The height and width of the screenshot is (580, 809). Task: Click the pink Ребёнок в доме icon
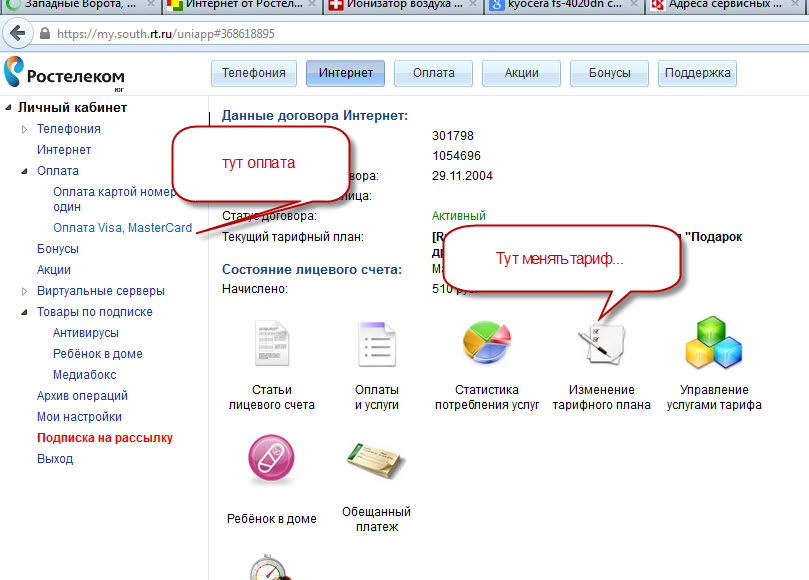[271, 458]
